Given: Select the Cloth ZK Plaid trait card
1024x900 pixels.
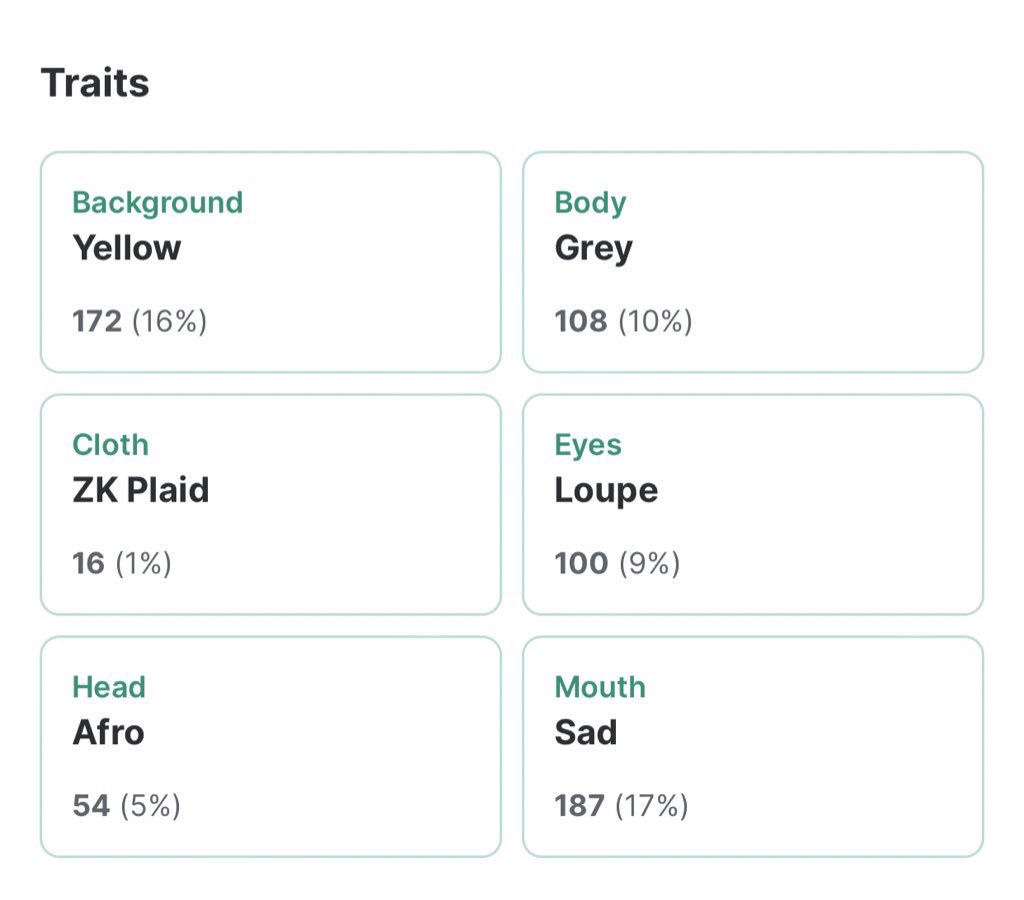Looking at the screenshot, I should (x=271, y=504).
